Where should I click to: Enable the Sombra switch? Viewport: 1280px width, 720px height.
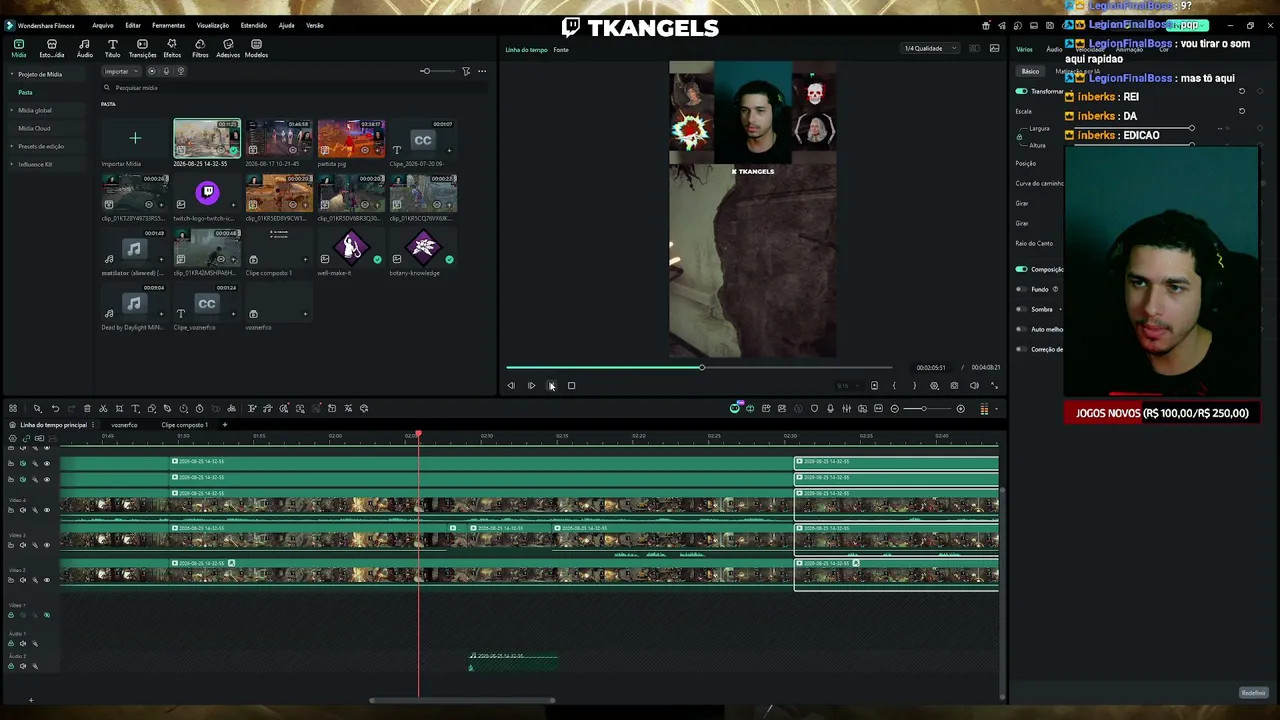tap(1021, 309)
